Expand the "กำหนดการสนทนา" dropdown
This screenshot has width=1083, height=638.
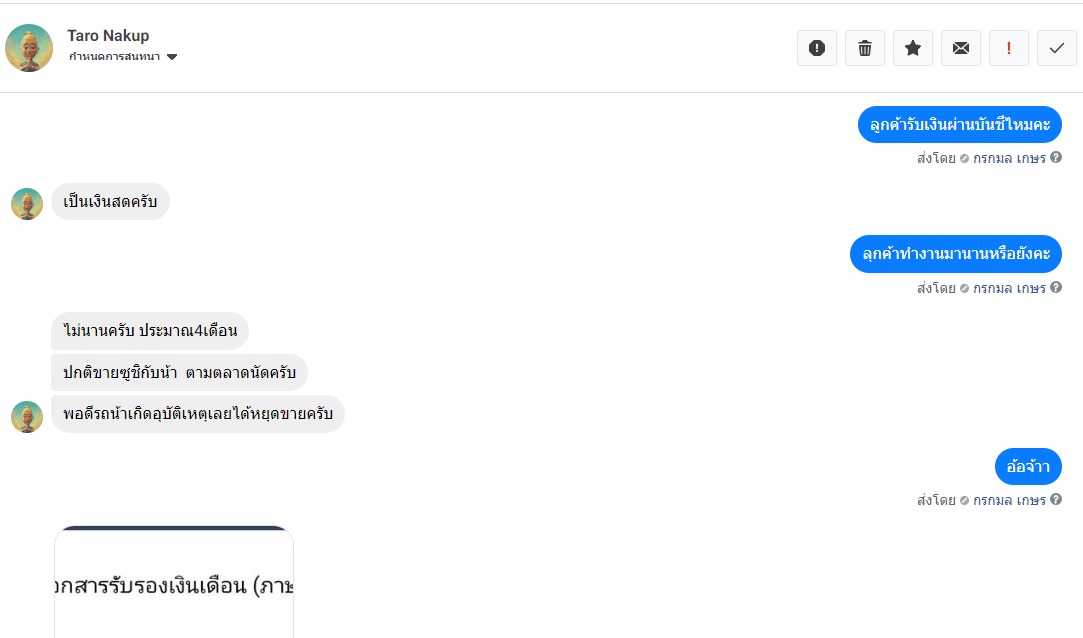pos(115,57)
